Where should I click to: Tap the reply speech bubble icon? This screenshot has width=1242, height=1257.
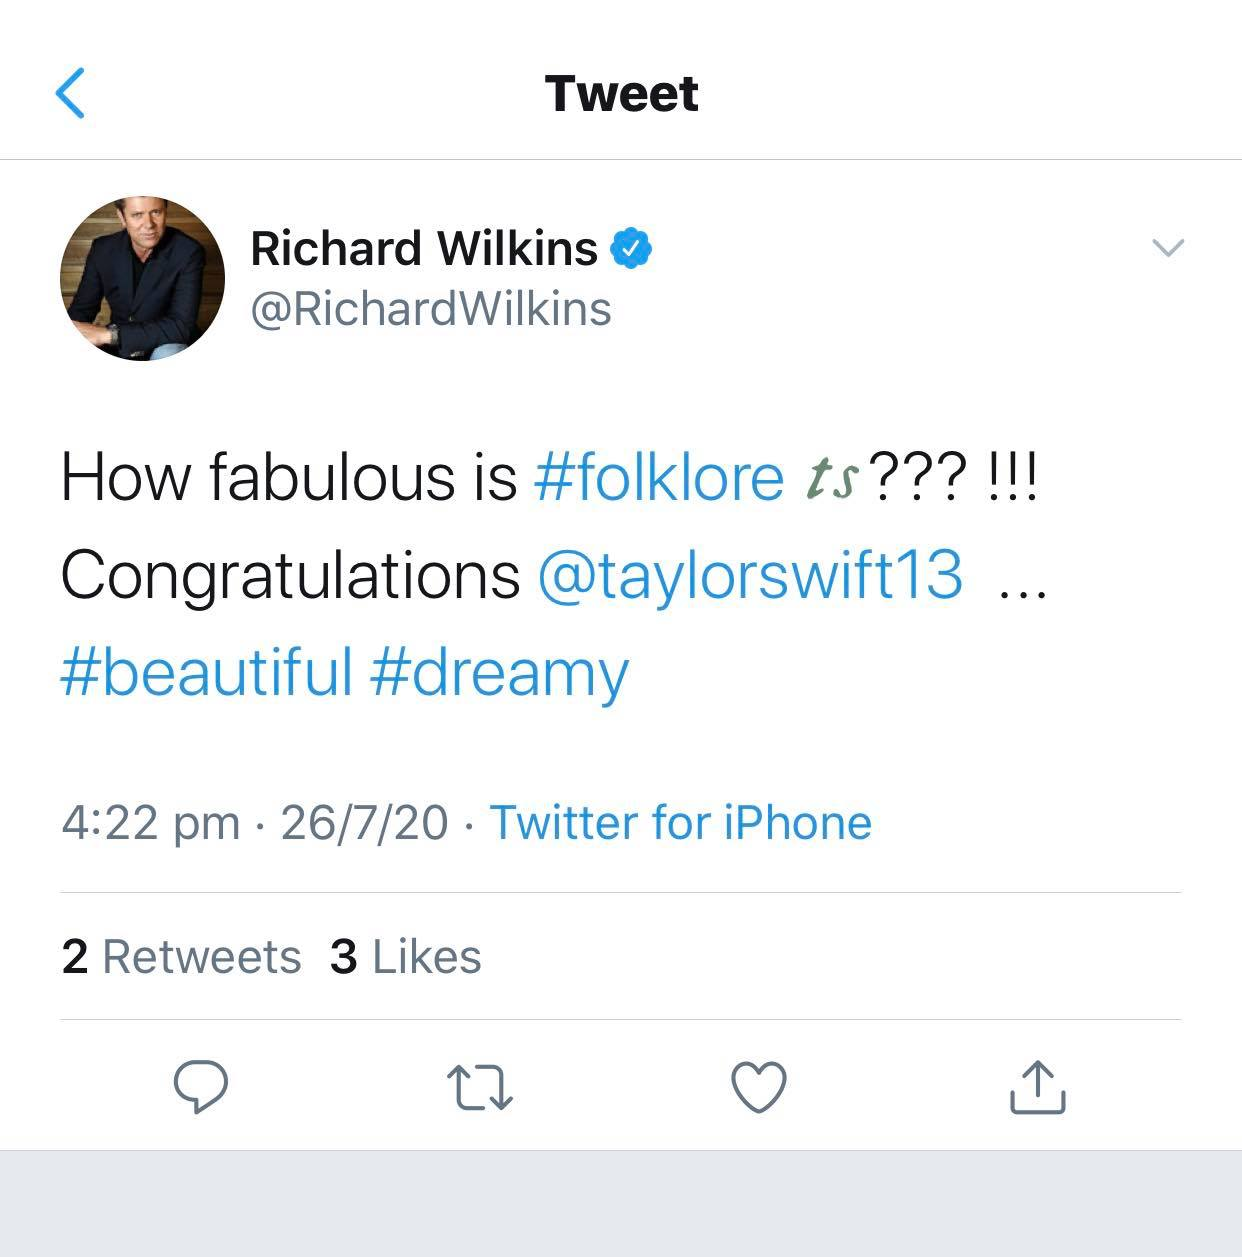[x=201, y=1086]
